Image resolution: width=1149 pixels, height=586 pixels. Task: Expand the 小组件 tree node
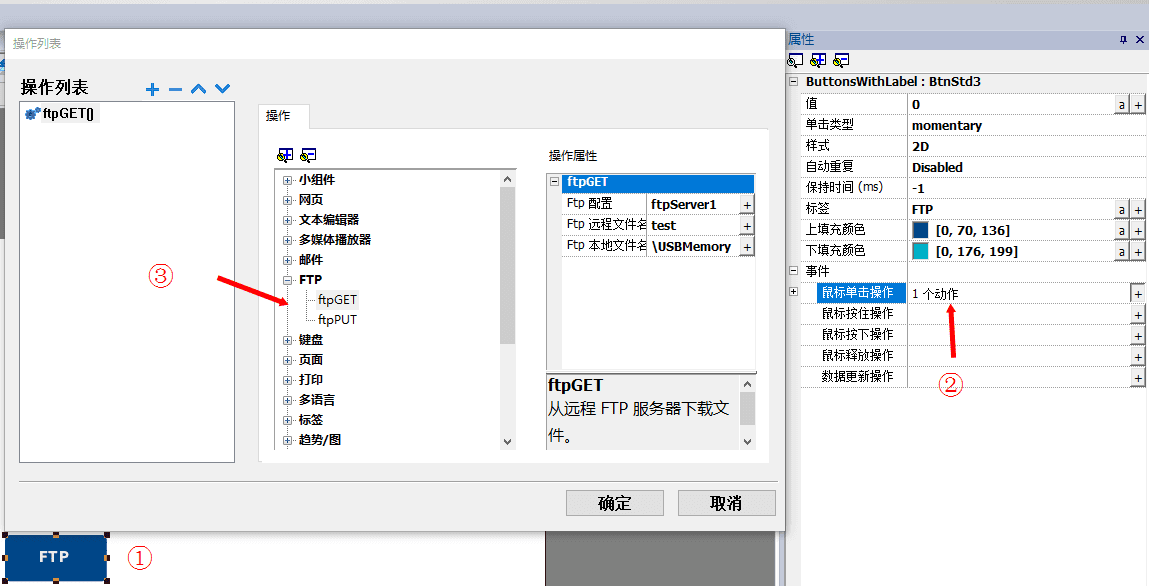pyautogui.click(x=288, y=180)
